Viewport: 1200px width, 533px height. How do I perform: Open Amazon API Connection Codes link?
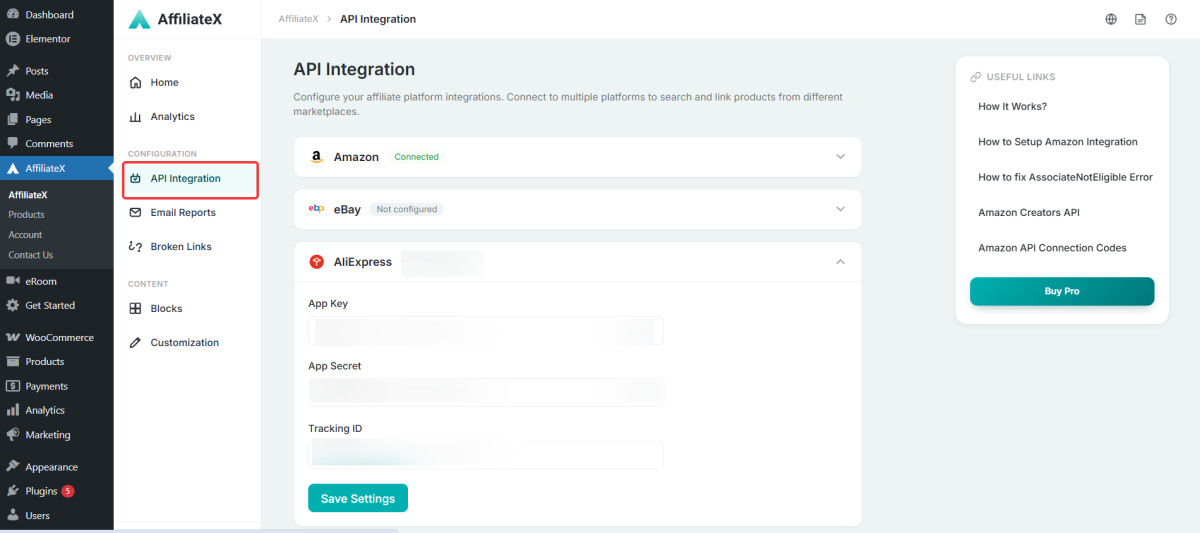[1052, 248]
